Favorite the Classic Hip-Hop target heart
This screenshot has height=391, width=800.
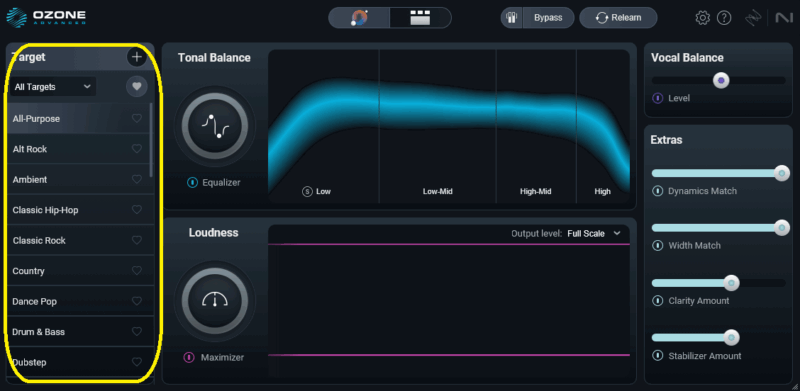137,210
